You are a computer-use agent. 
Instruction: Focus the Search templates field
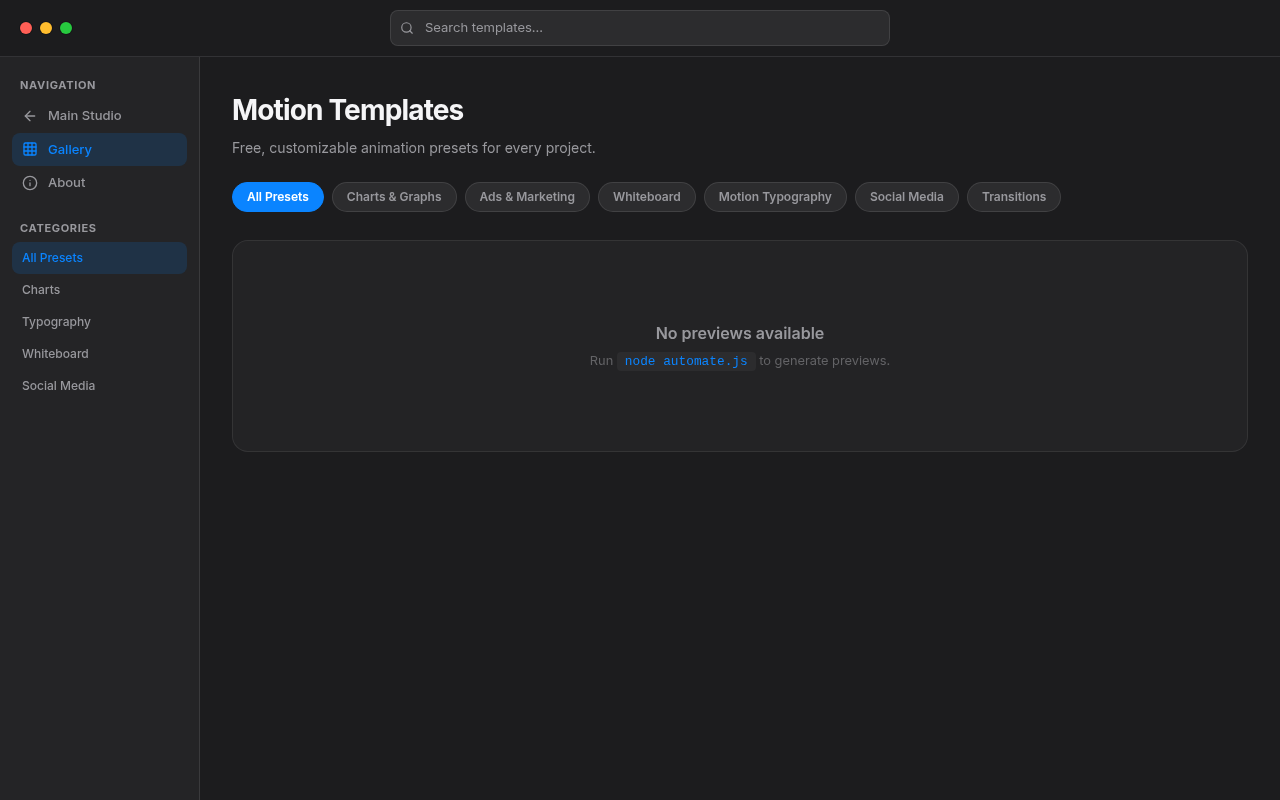tap(640, 28)
